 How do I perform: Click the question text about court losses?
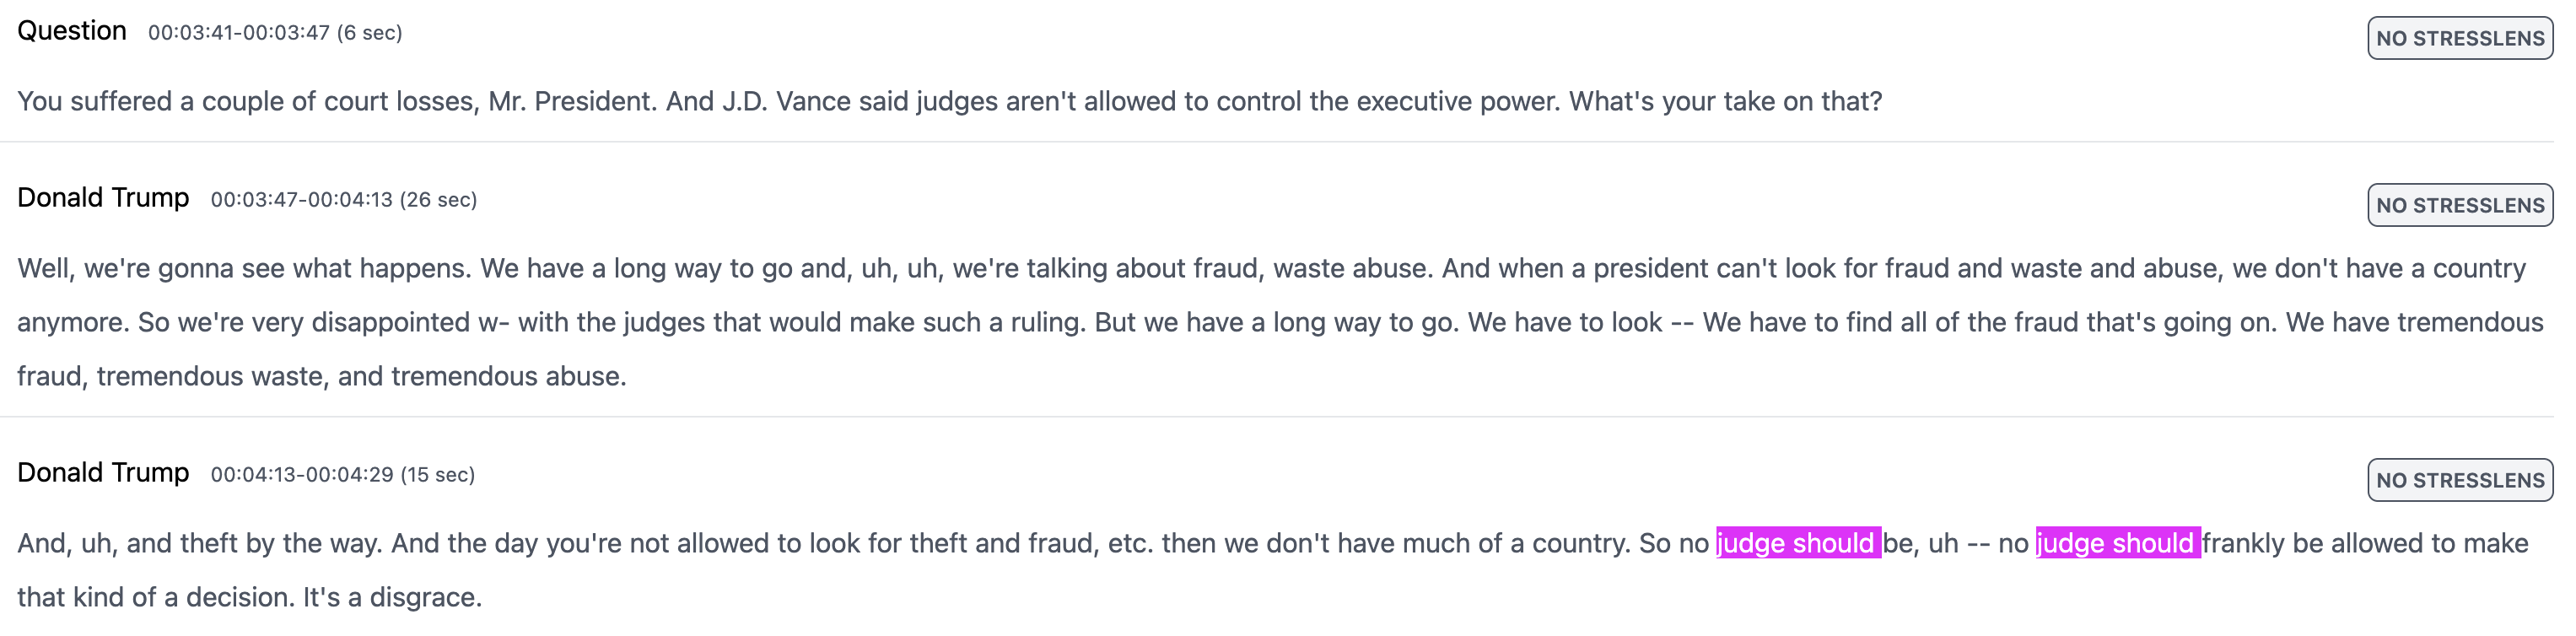(x=950, y=102)
